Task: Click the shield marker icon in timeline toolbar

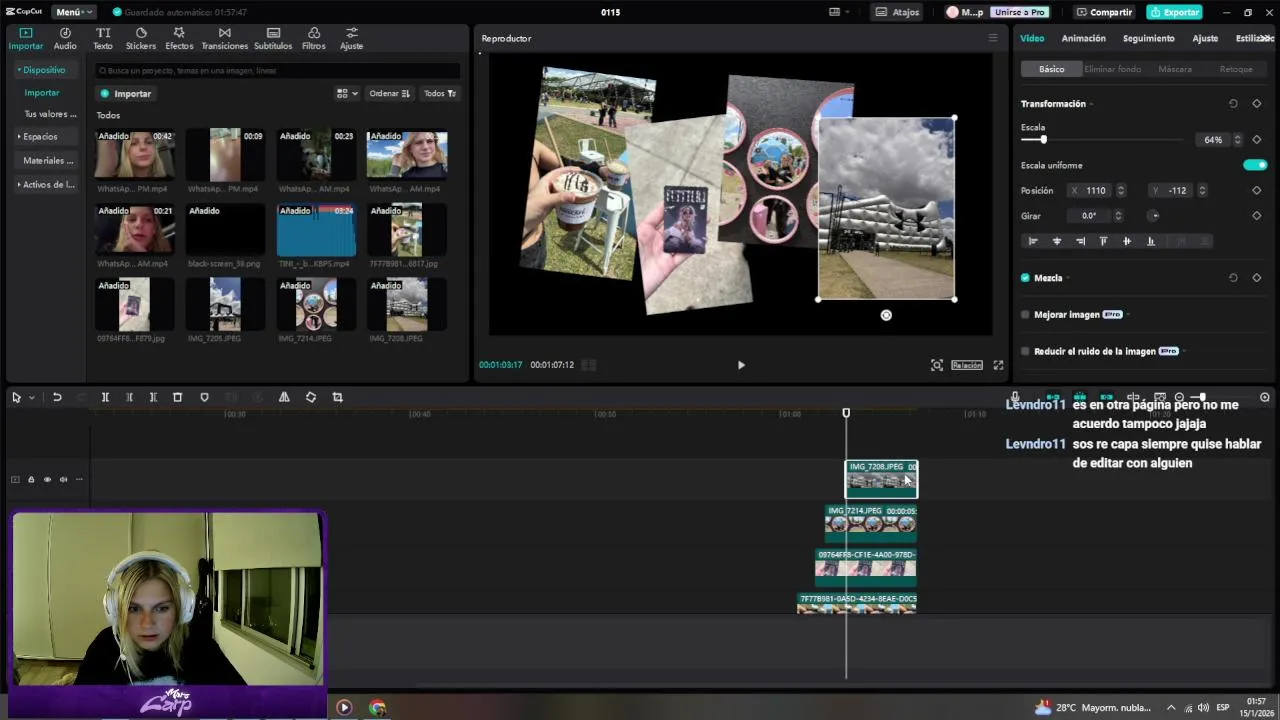Action: click(x=204, y=397)
